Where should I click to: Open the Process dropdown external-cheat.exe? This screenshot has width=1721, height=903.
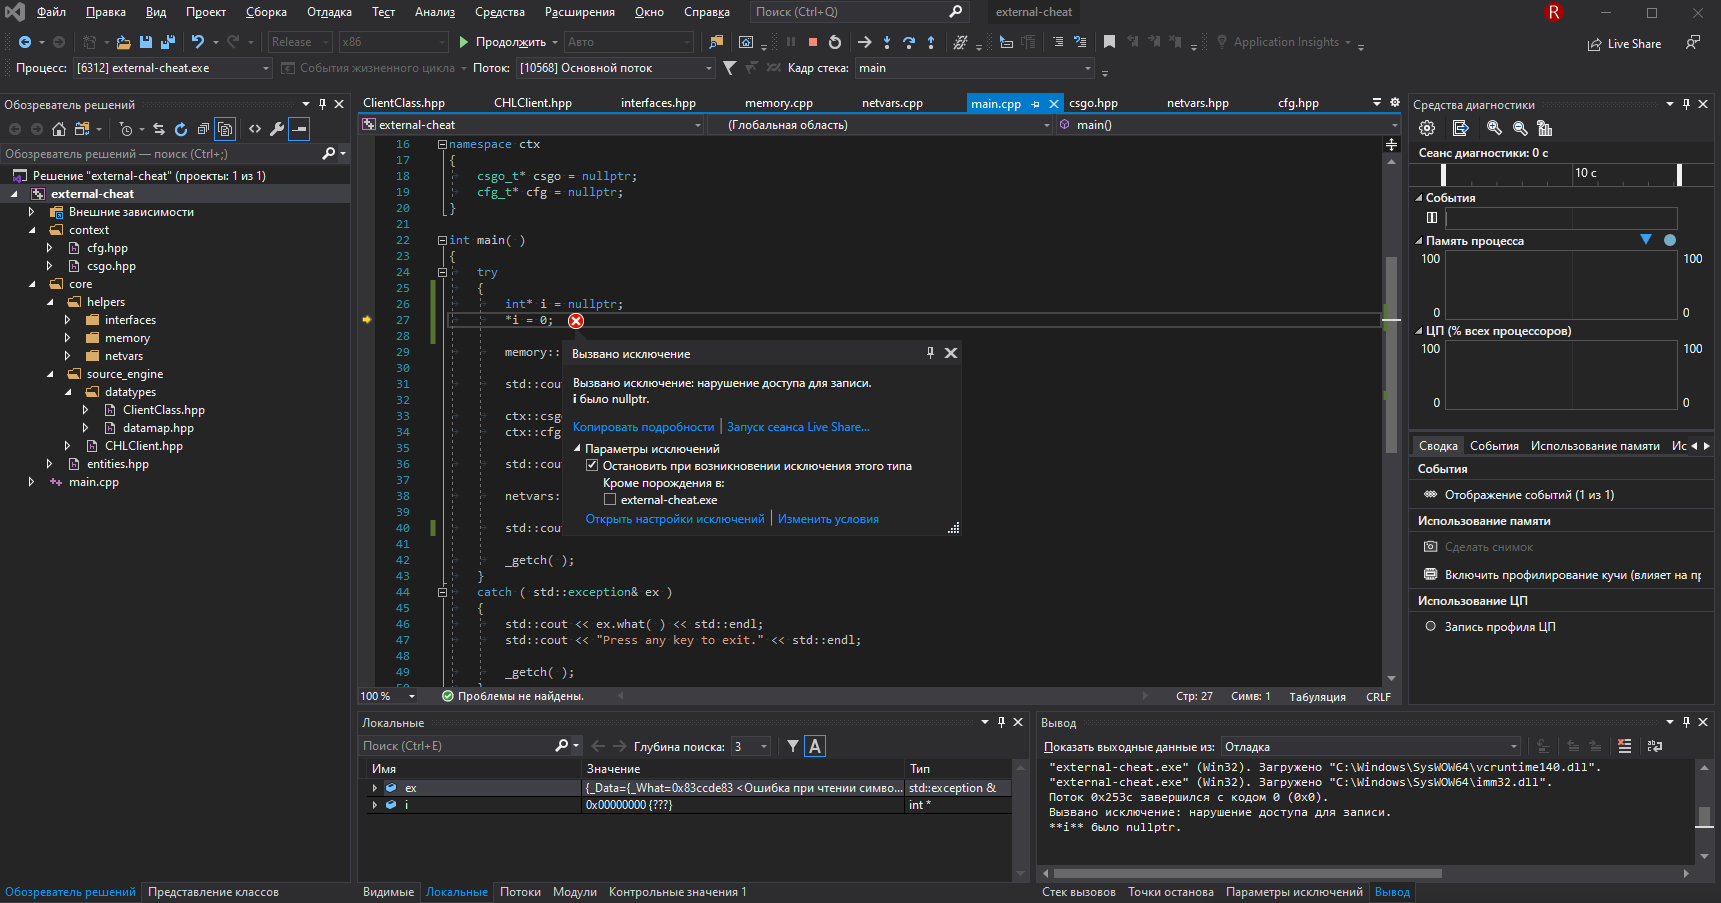click(172, 68)
